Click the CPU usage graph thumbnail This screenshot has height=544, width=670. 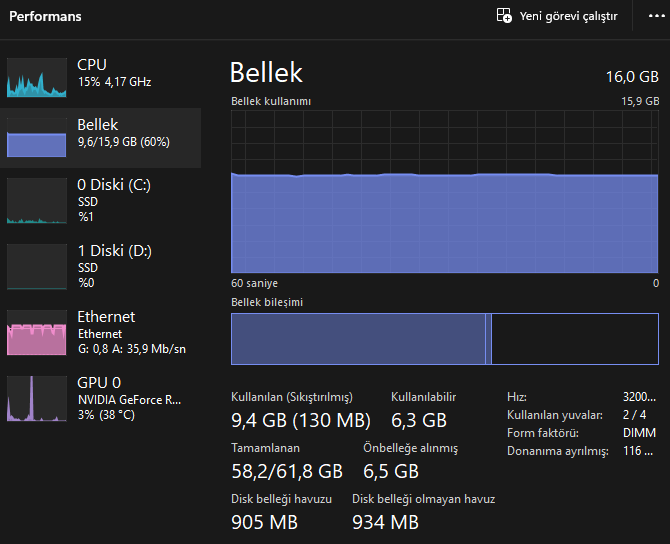click(x=37, y=77)
